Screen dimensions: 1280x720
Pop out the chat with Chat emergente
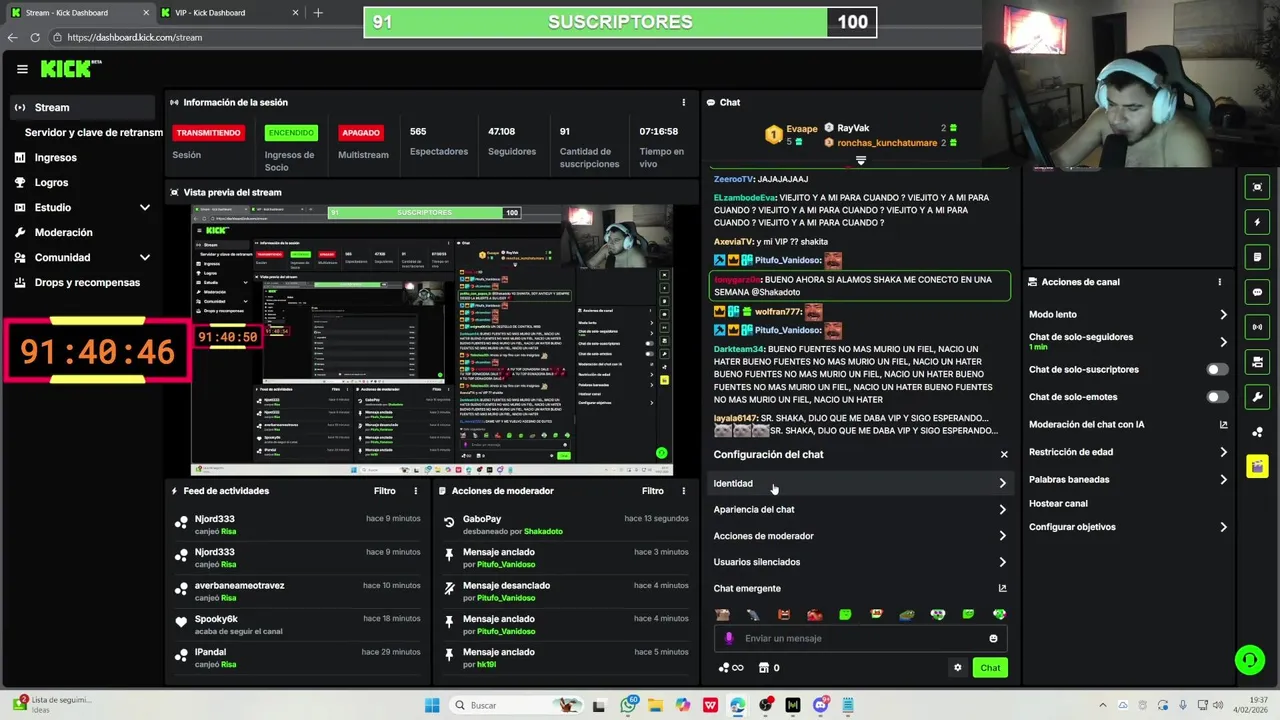coord(860,588)
